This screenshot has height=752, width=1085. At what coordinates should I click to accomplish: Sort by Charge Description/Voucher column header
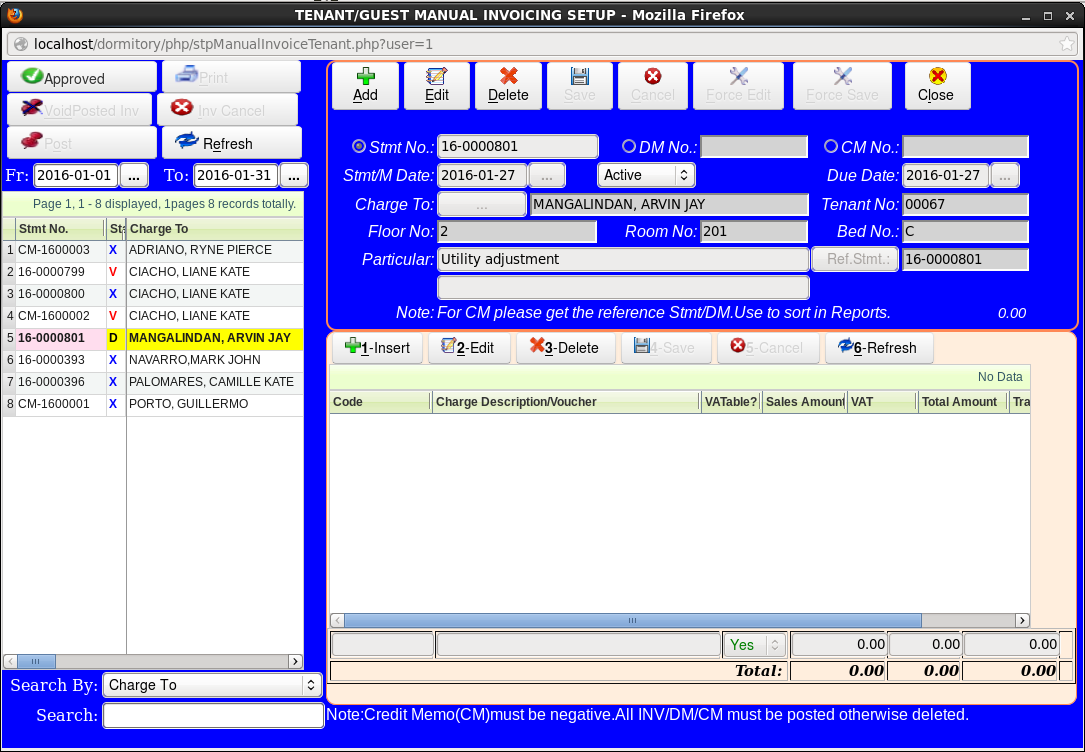(565, 402)
